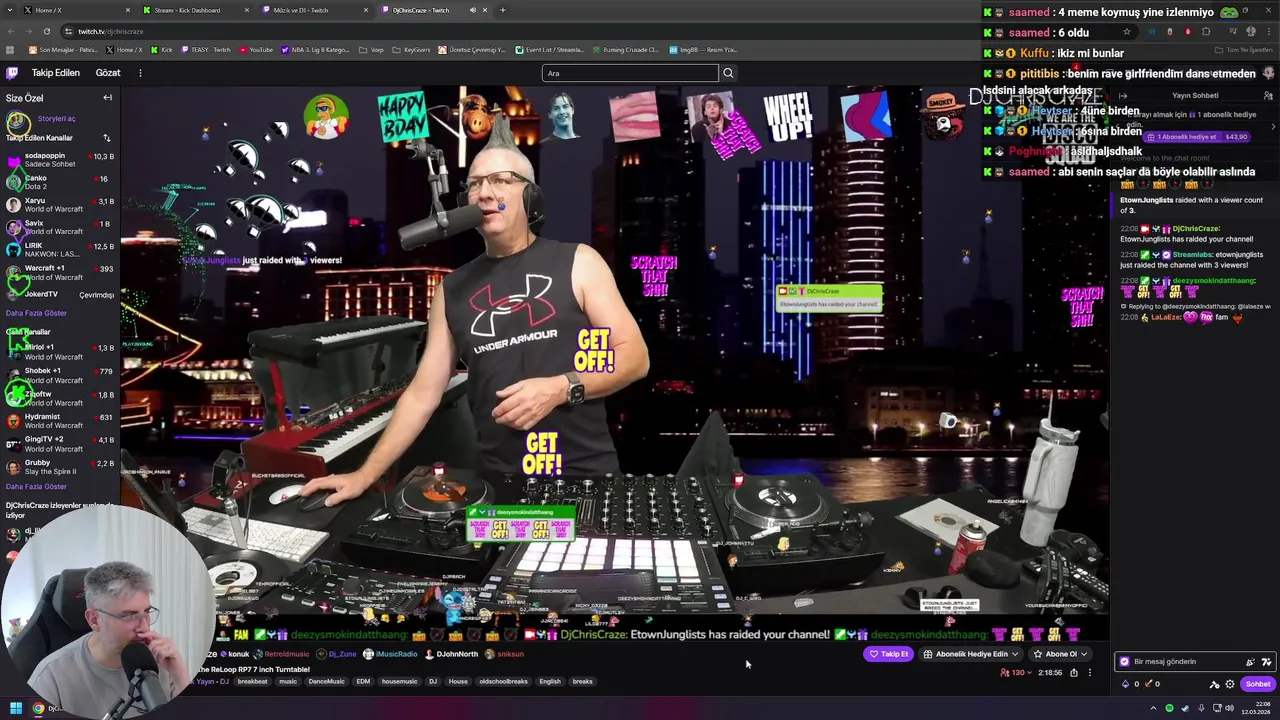Screen dimensions: 1280x720
Task: Reload the page with the browser refresh icon
Action: 46,31
